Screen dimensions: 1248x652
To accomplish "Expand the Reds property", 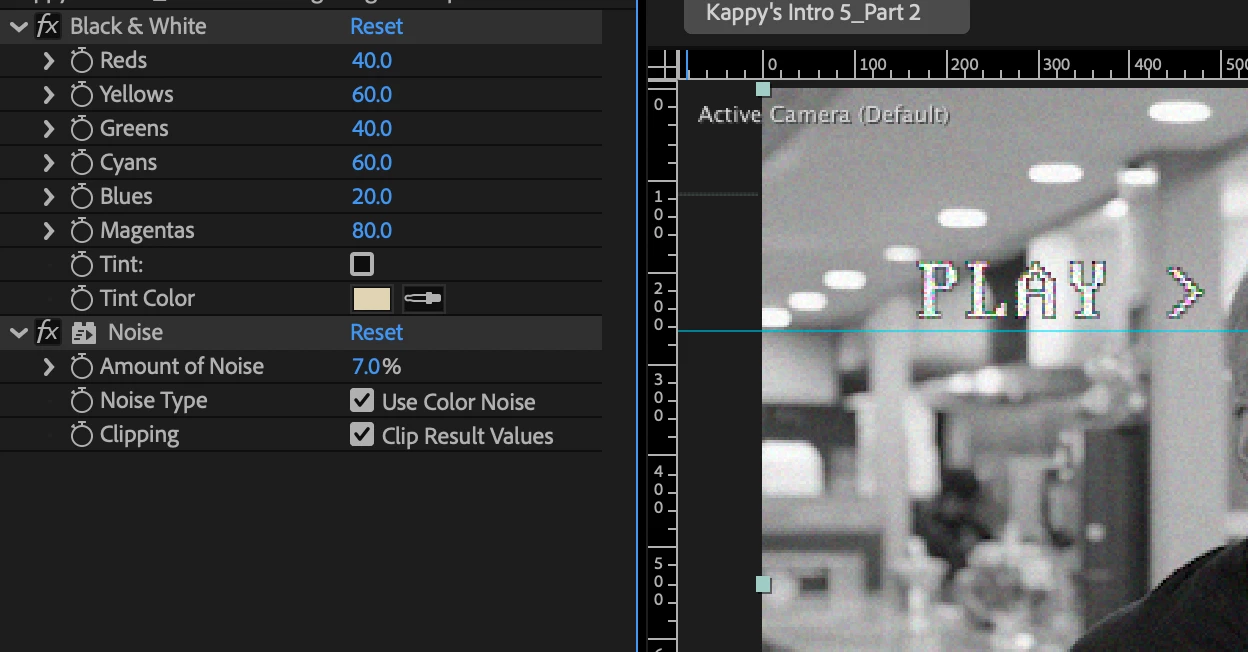I will click(x=48, y=61).
